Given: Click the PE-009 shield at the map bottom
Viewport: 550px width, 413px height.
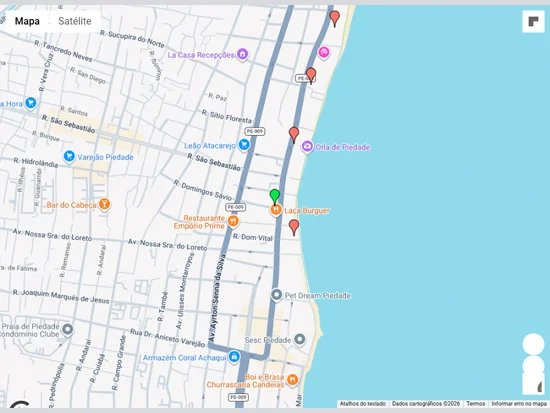Looking at the screenshot, I should (x=239, y=397).
